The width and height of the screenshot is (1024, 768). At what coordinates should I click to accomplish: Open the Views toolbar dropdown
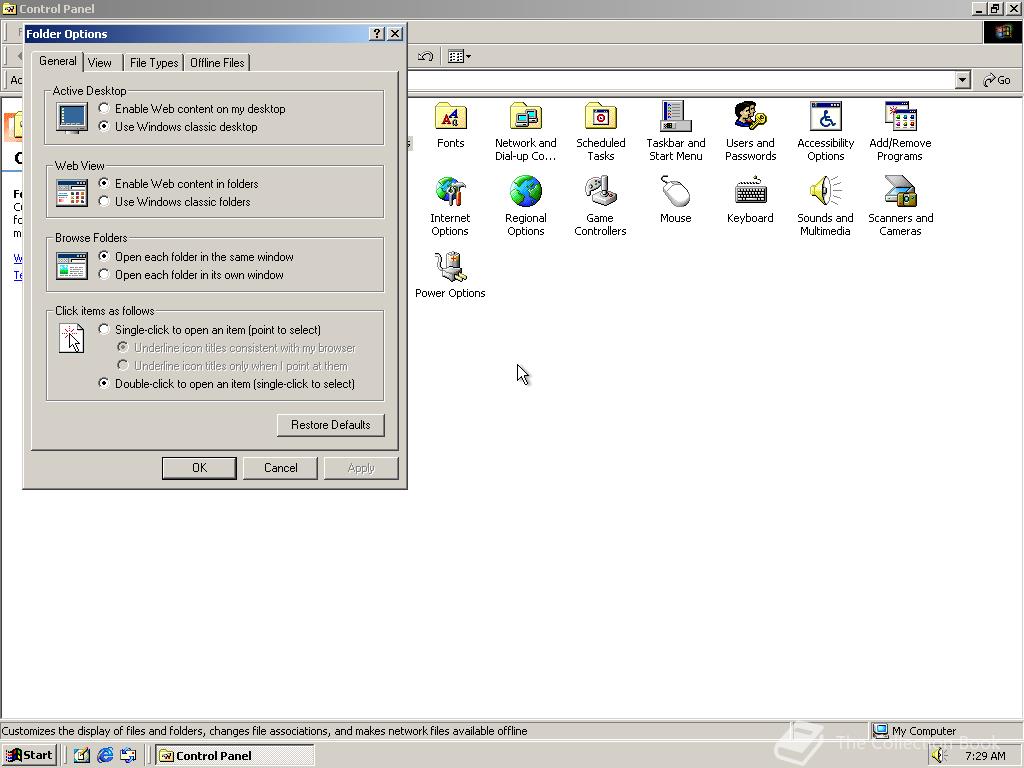(x=460, y=57)
